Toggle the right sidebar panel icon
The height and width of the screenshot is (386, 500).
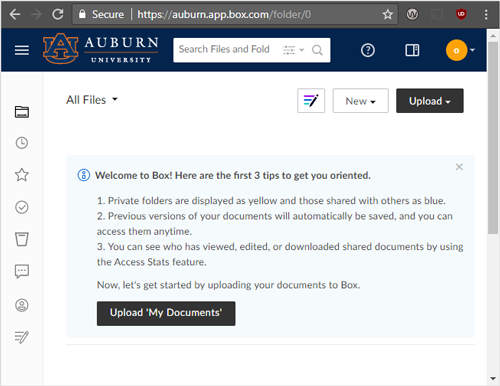412,50
